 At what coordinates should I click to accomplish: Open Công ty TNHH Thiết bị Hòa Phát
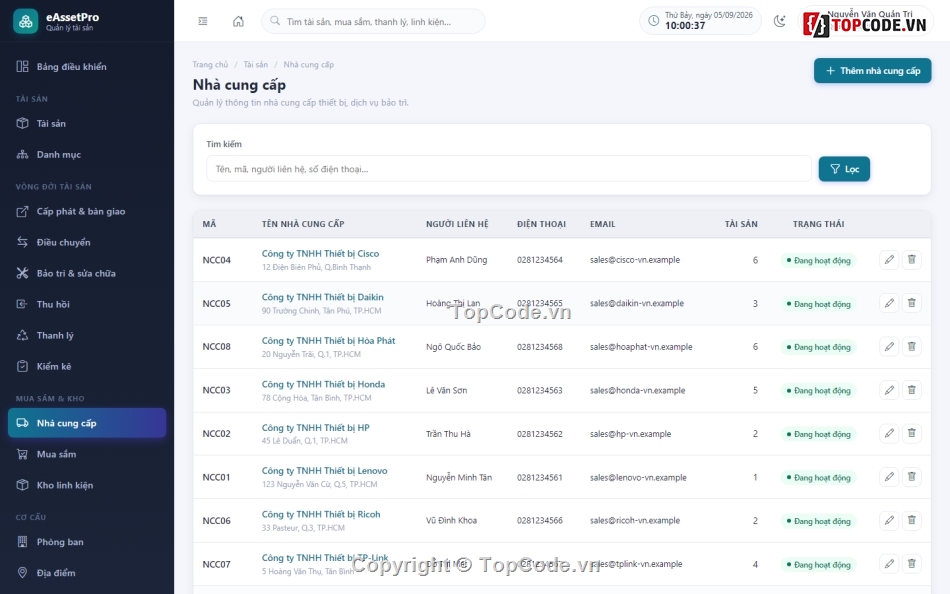(x=328, y=341)
